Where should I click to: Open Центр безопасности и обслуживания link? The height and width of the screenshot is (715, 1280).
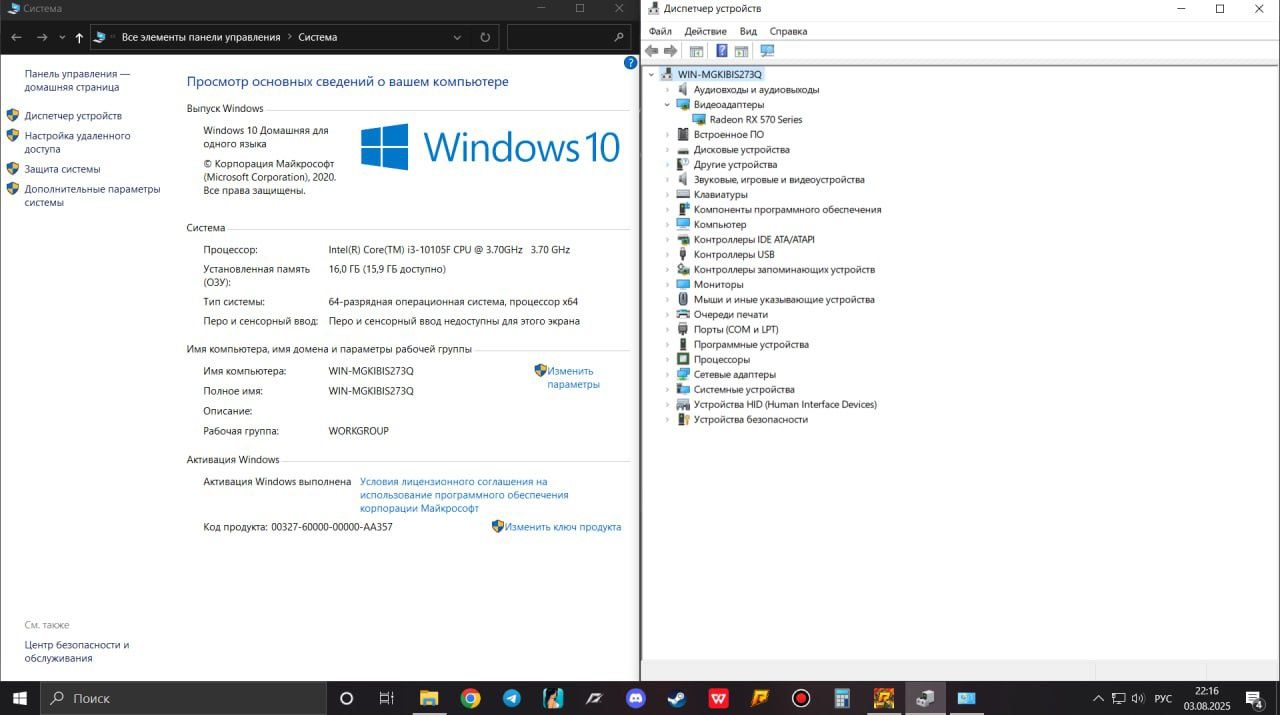[x=77, y=651]
